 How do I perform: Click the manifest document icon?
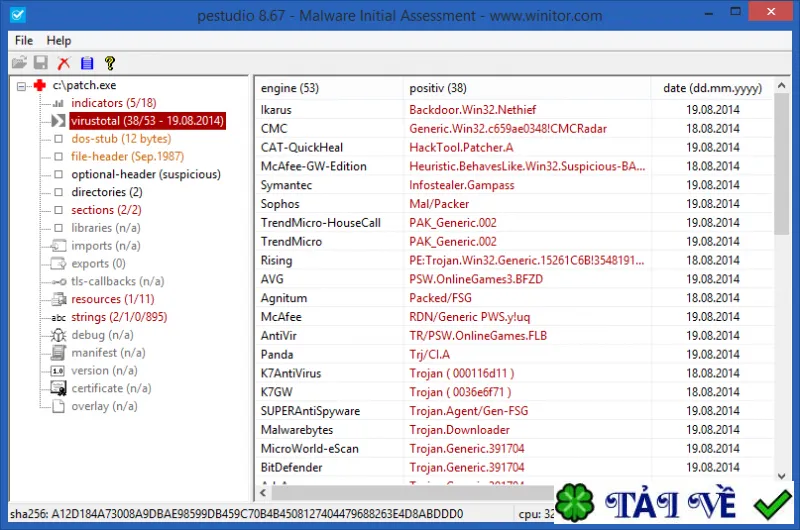point(58,353)
